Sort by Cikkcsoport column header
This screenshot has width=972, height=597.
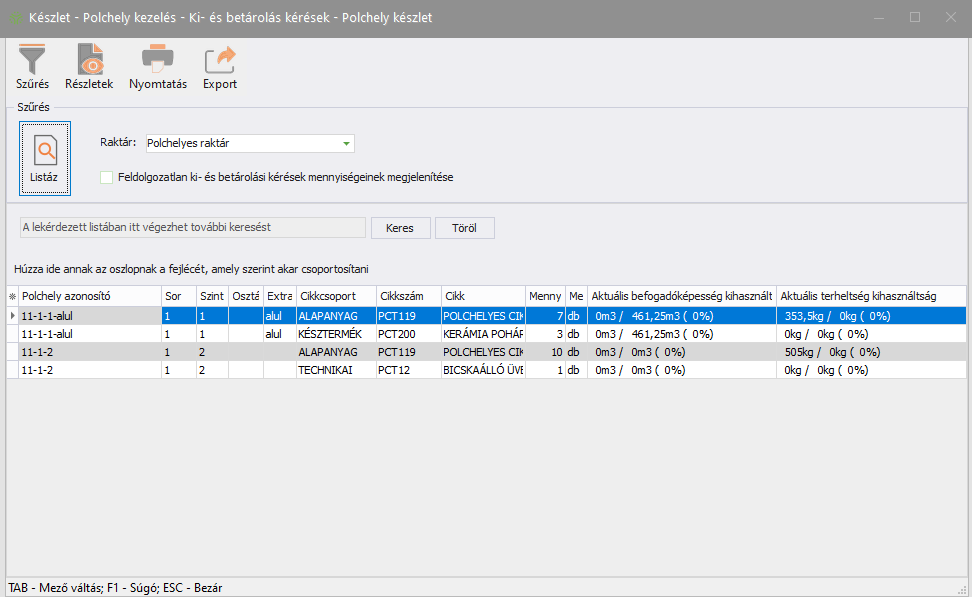click(x=335, y=297)
